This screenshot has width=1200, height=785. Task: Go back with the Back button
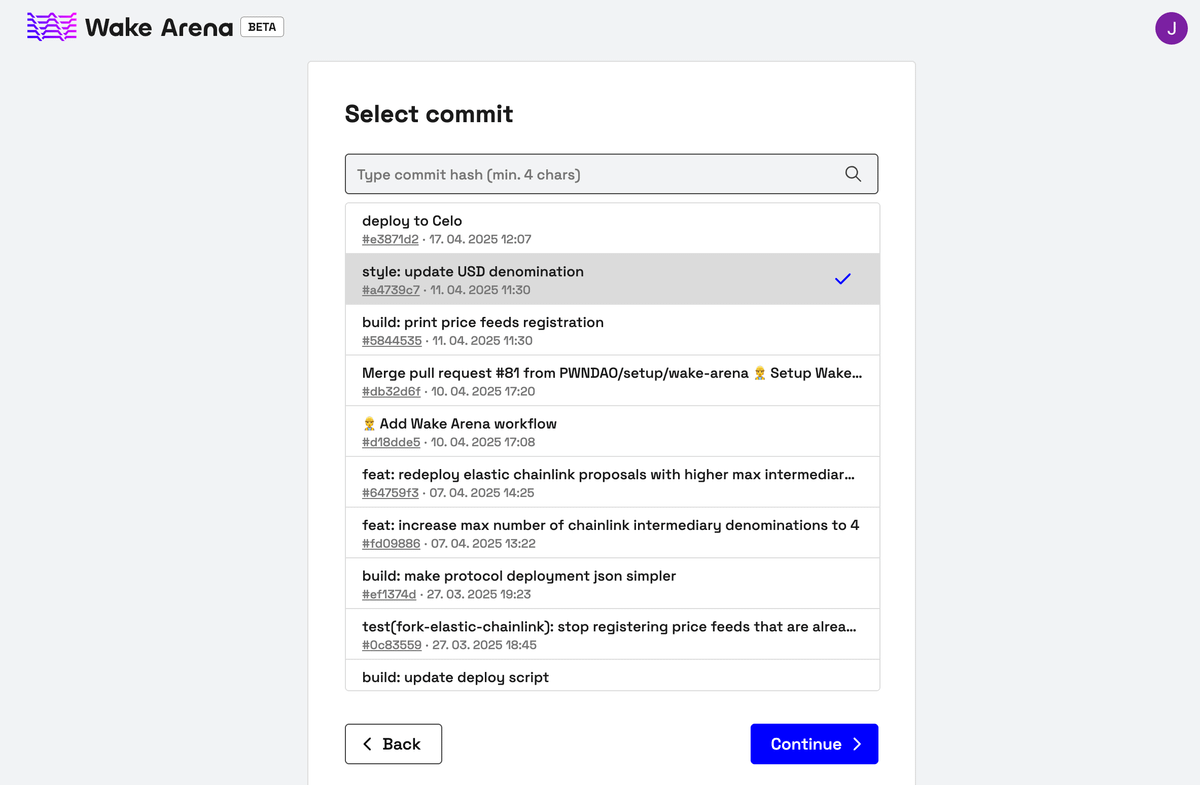pos(393,744)
